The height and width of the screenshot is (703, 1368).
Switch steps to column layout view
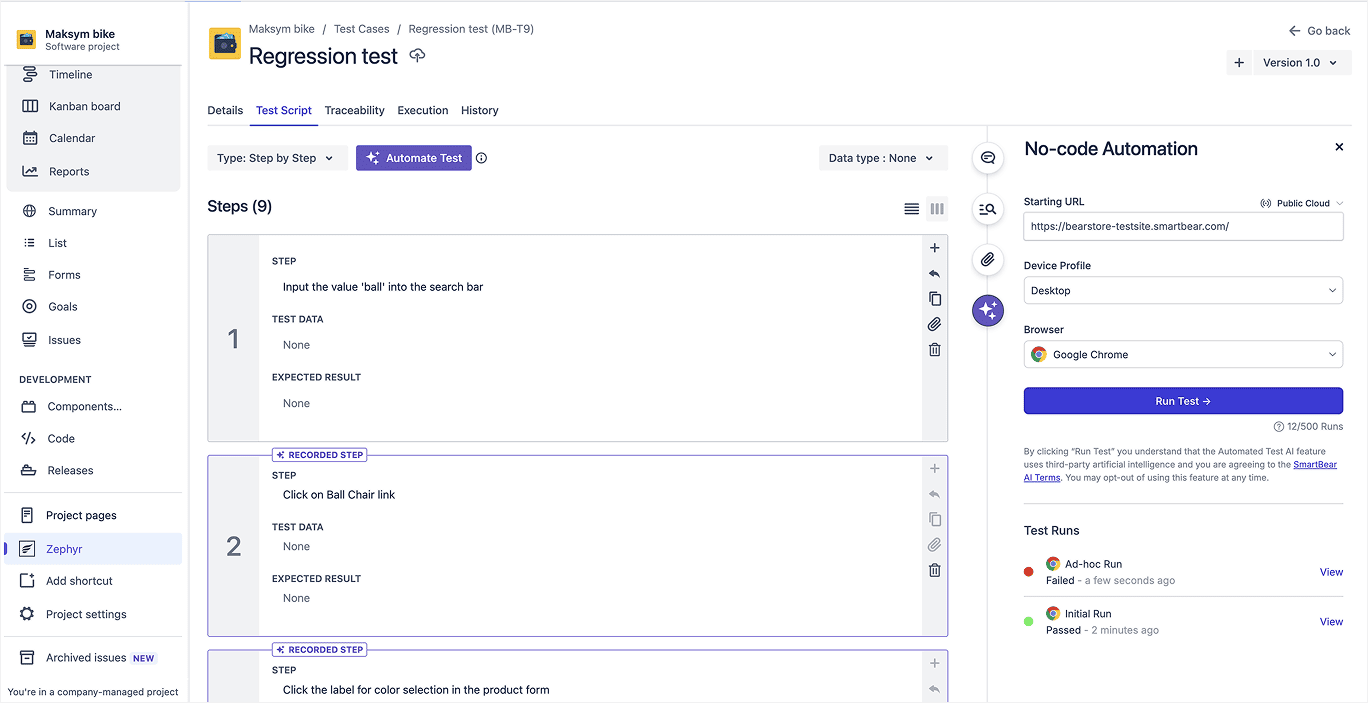(937, 209)
